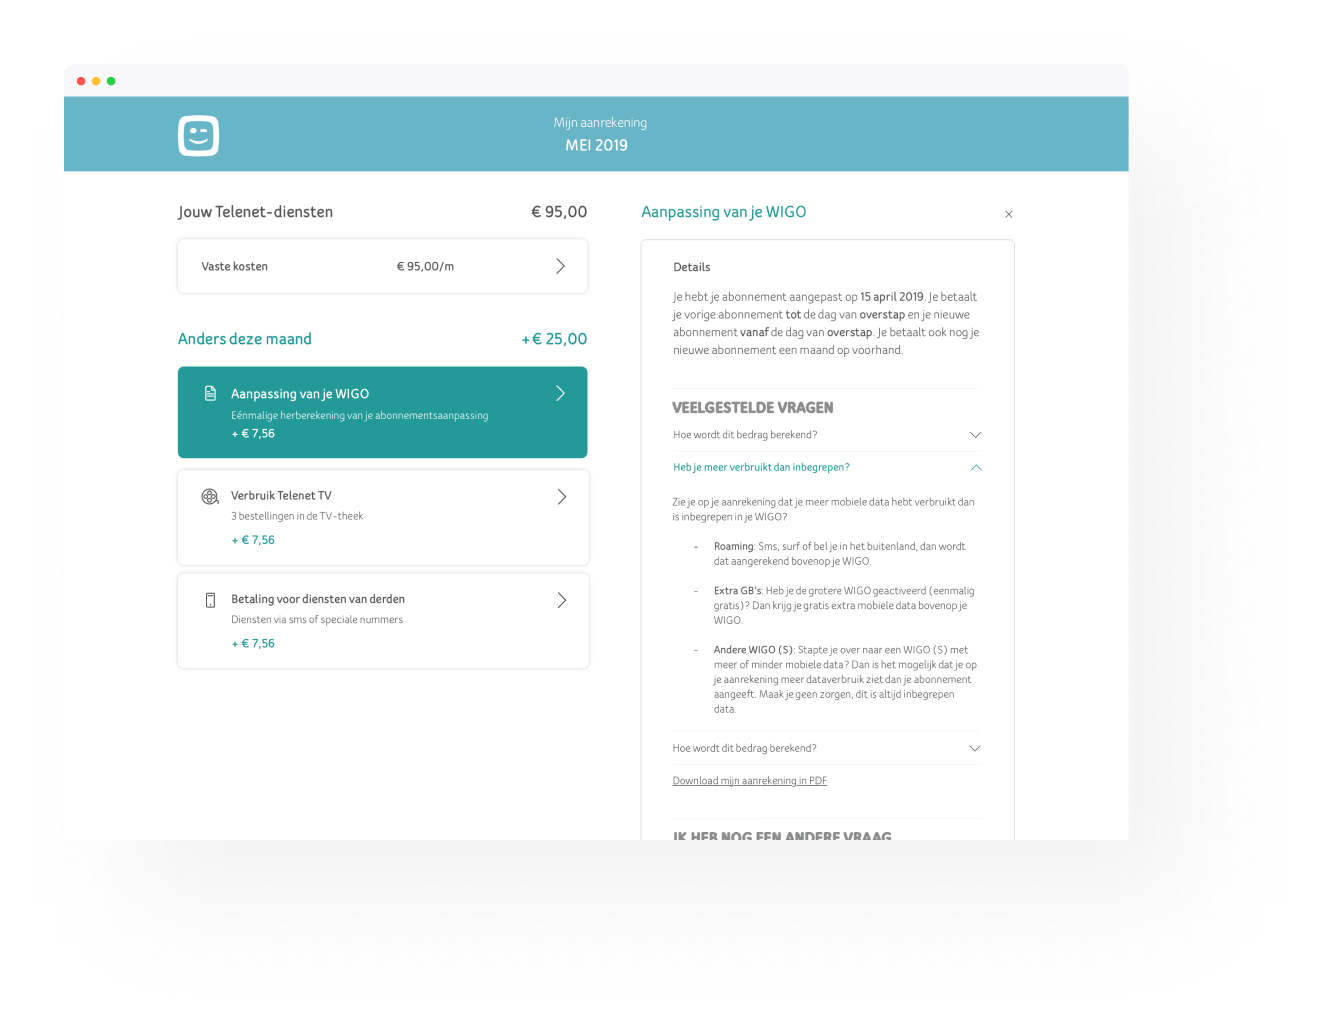Click the 'VEELGESTELDE VRAGEN' heading
The width and height of the screenshot is (1321, 1032).
pos(752,408)
